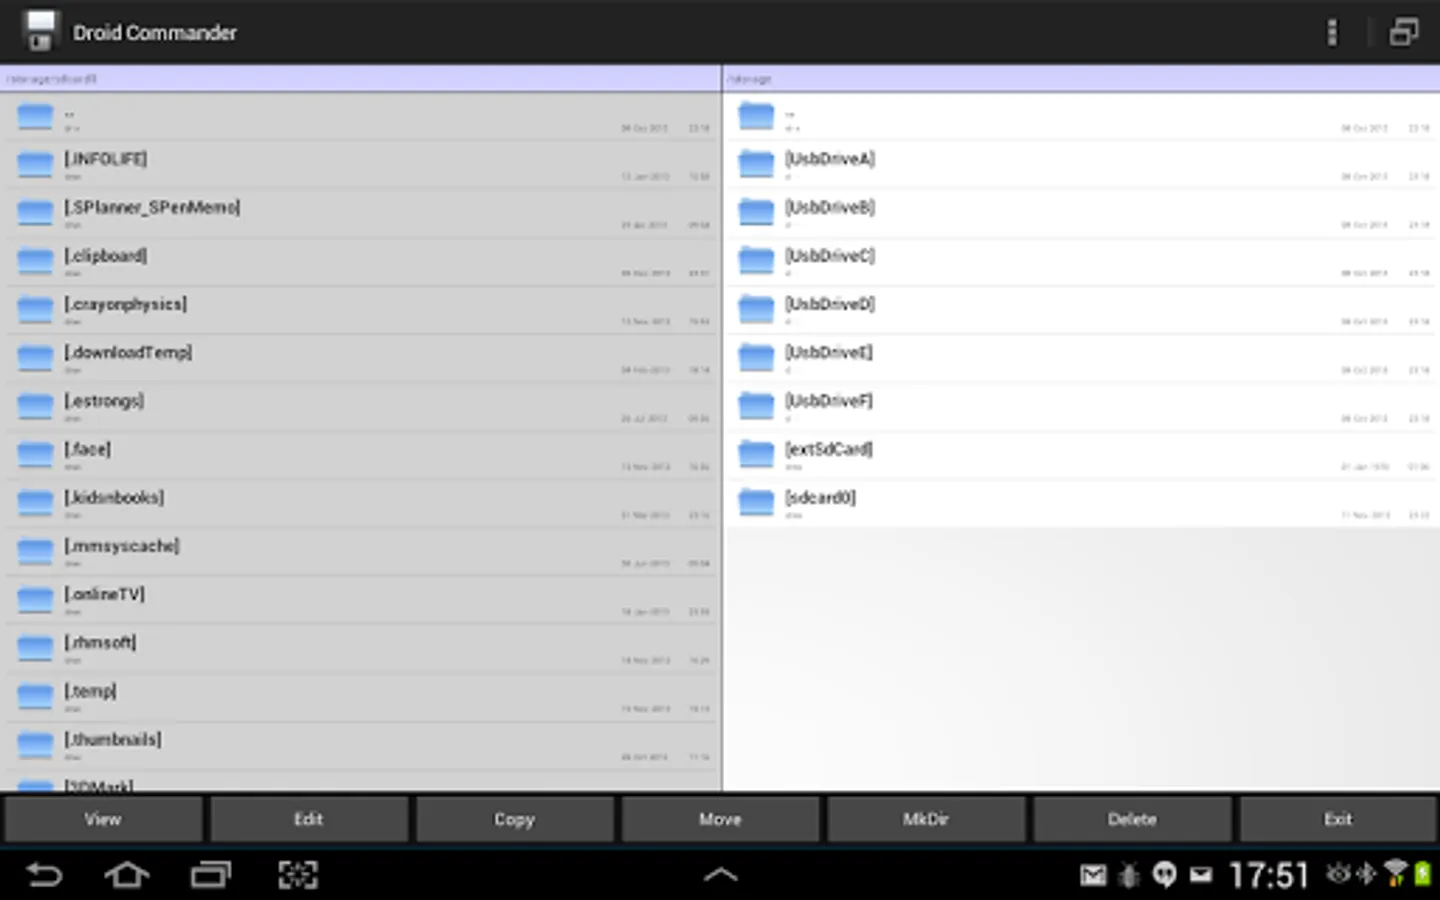Tap the Droid Commander app icon

[40, 32]
